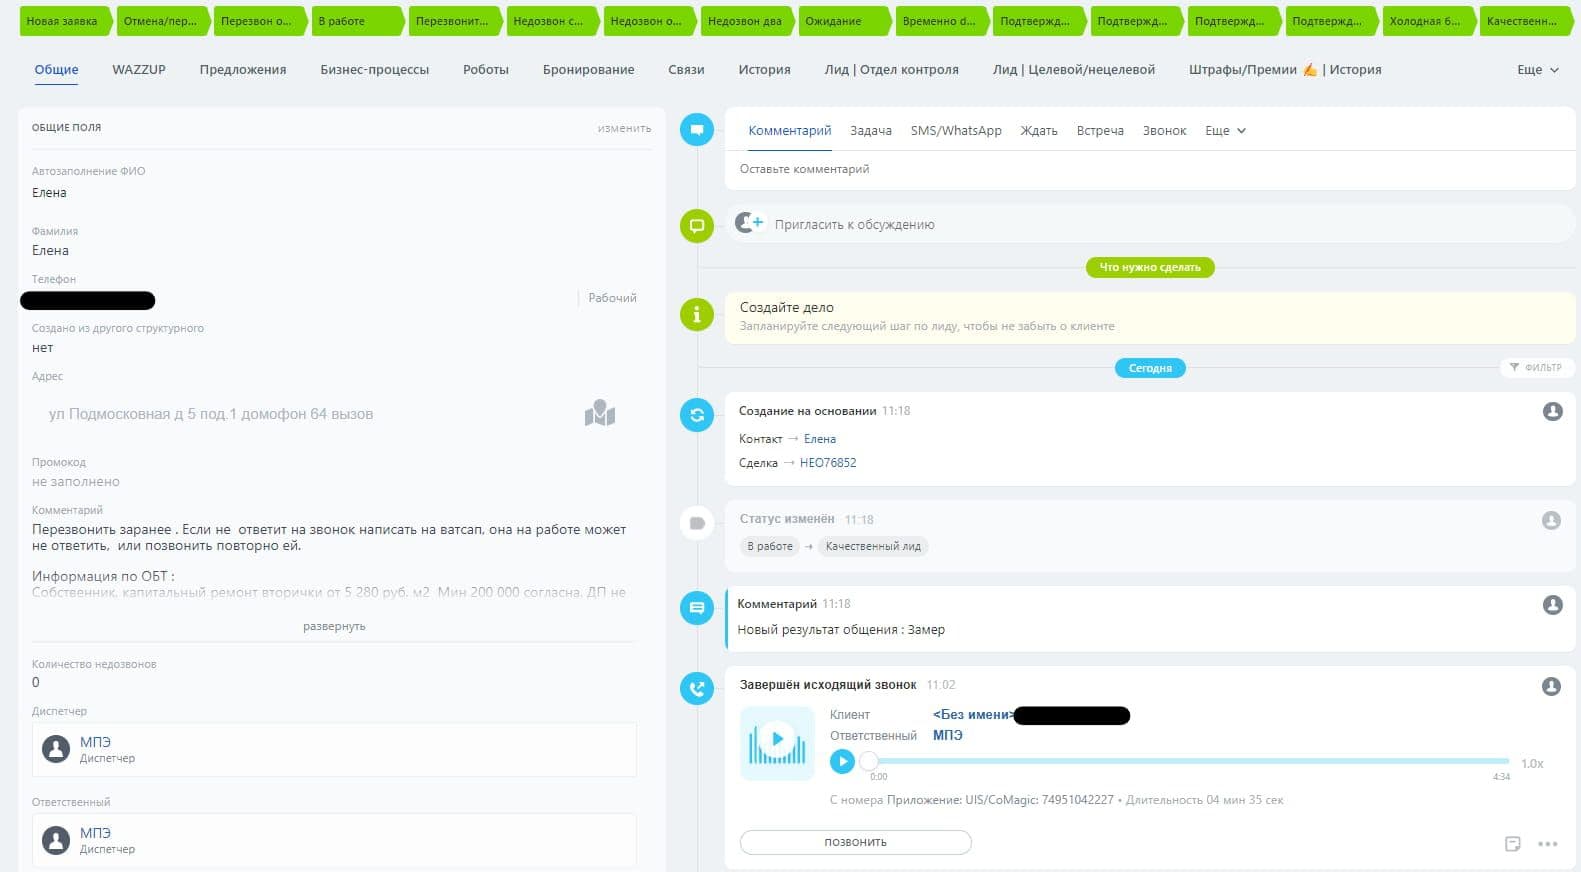Play the call recording using the small play button

click(842, 762)
